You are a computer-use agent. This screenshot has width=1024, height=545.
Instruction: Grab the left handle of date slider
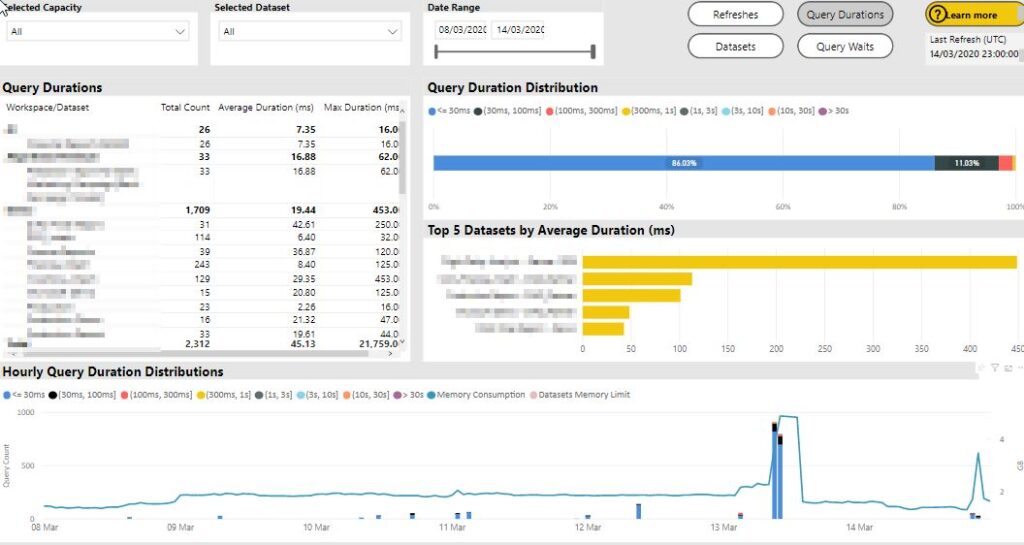click(436, 52)
